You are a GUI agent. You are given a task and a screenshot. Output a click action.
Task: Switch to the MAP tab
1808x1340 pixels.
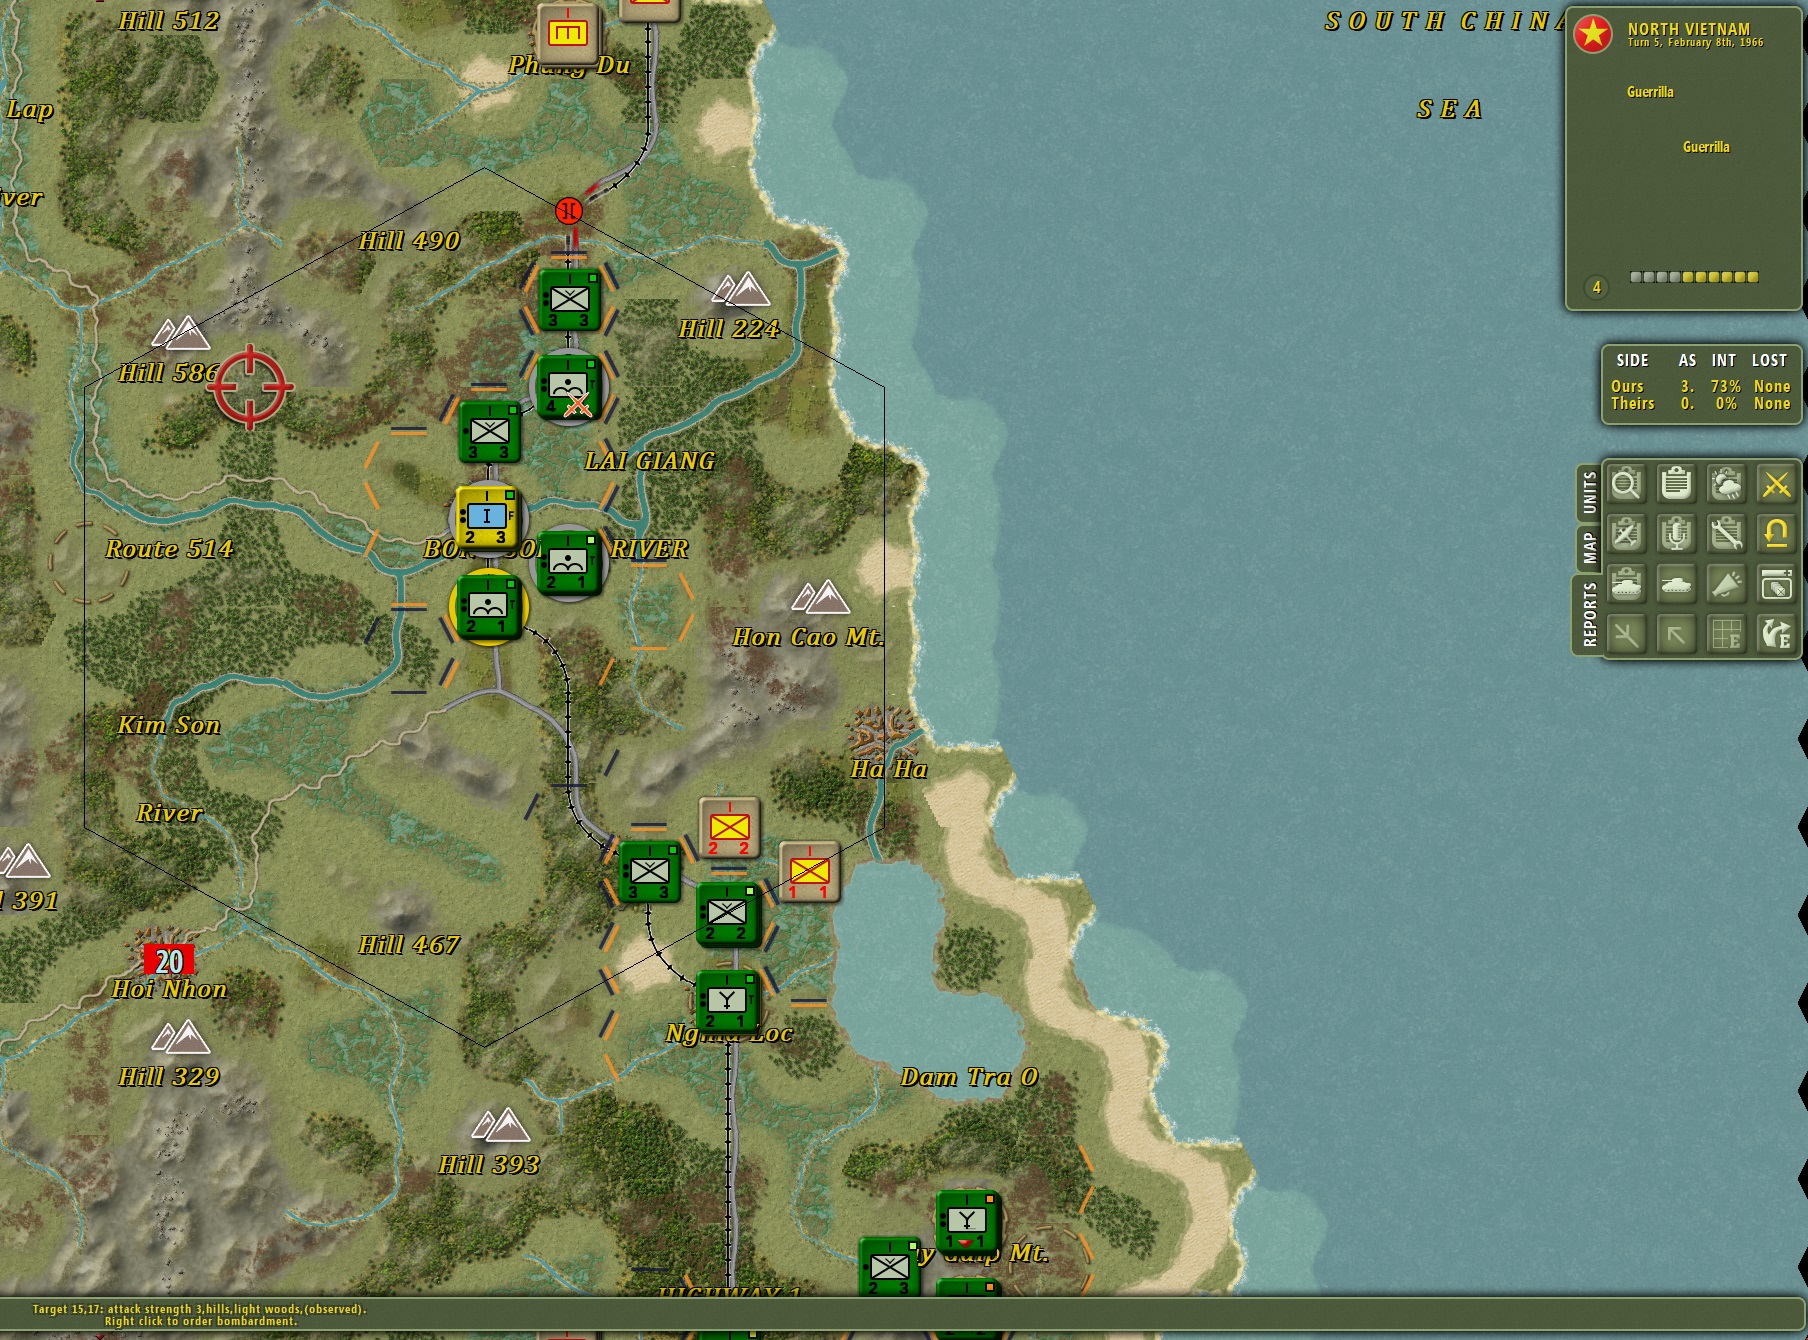tap(1589, 548)
